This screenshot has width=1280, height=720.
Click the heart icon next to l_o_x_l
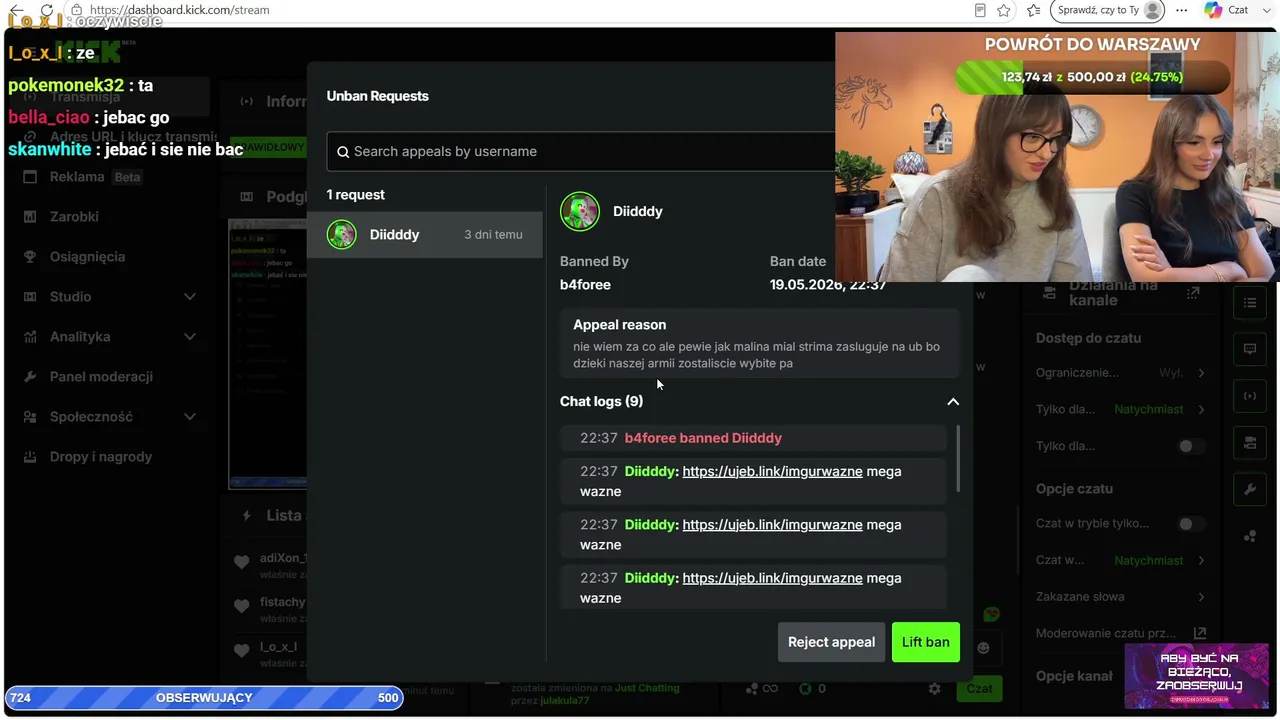point(241,651)
